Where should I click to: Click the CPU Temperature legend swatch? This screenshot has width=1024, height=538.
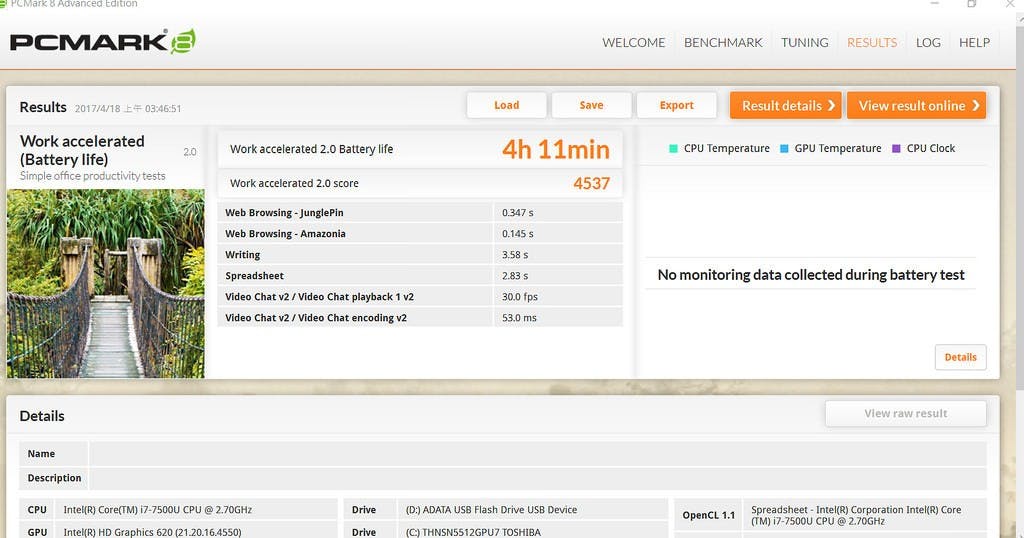[673, 148]
